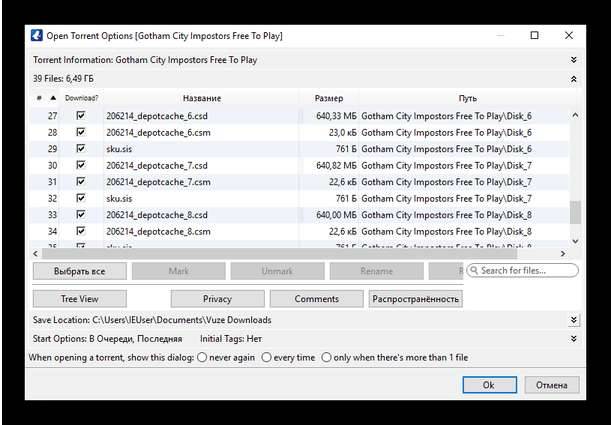Toggle download checkbox for 206214_depotcache_8.csm
The height and width of the screenshot is (425, 611).
pyautogui.click(x=81, y=231)
